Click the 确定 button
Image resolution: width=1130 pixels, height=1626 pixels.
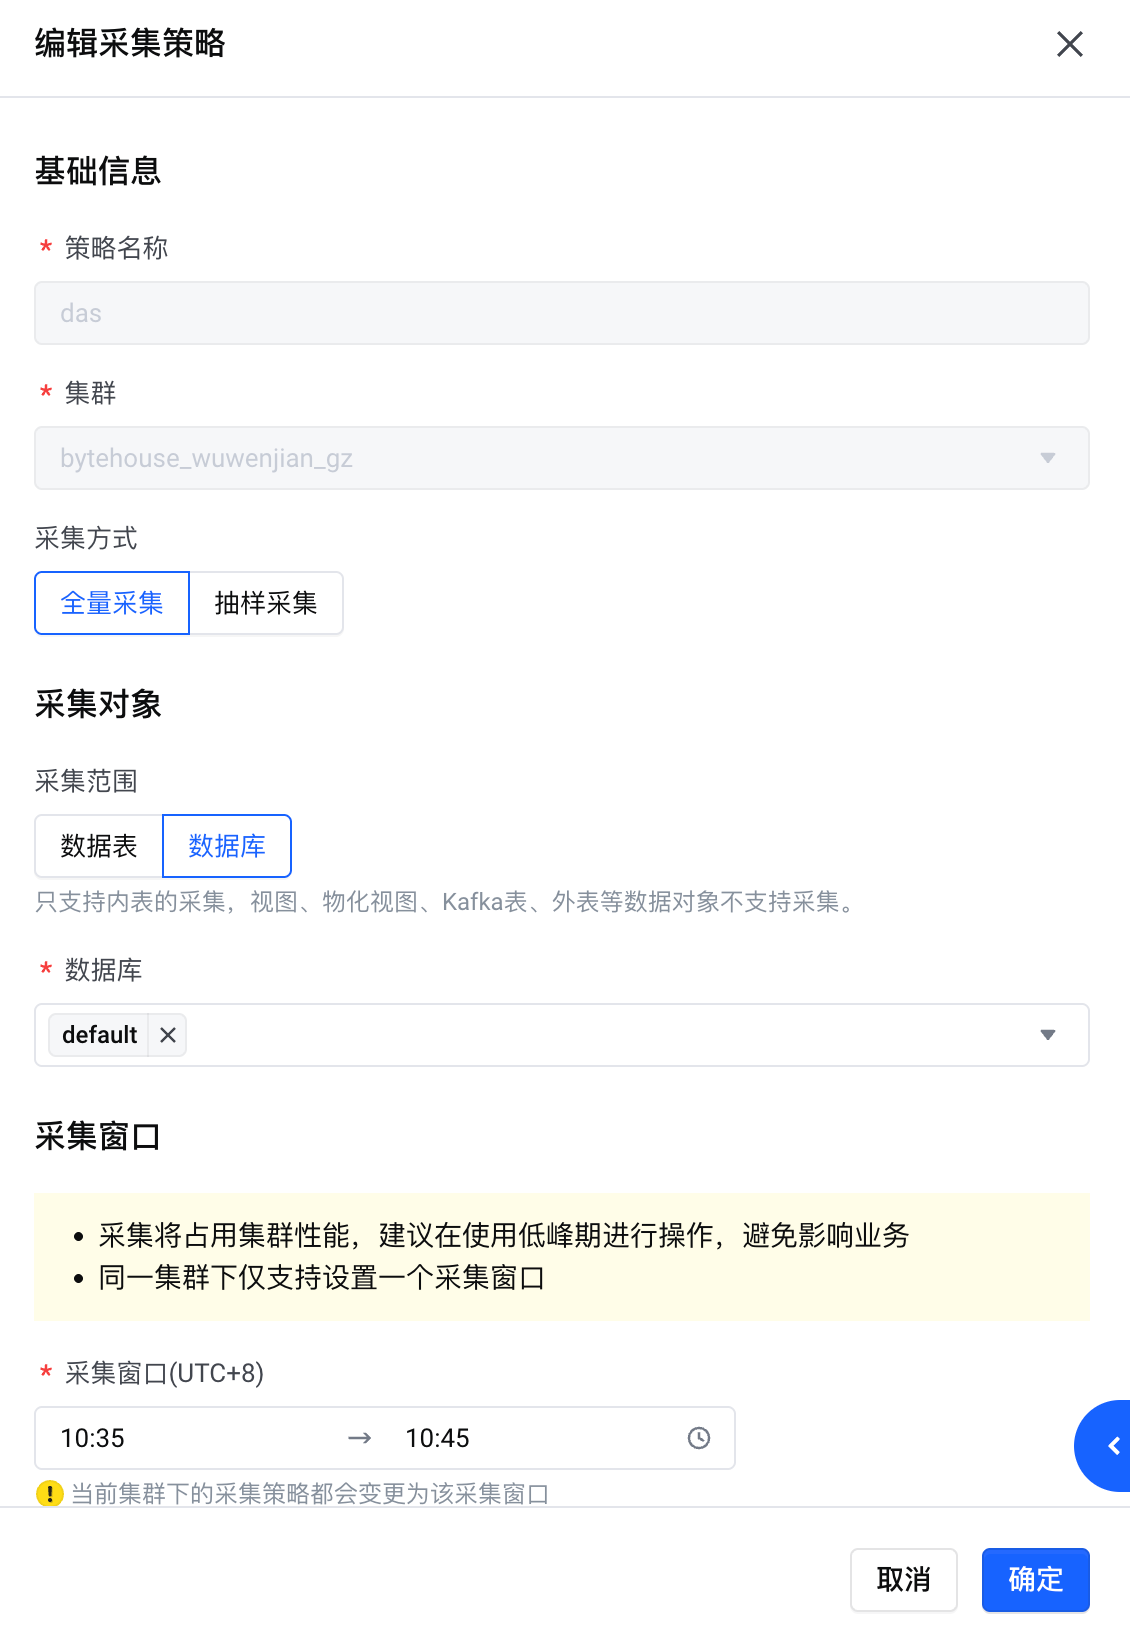coord(1035,1580)
